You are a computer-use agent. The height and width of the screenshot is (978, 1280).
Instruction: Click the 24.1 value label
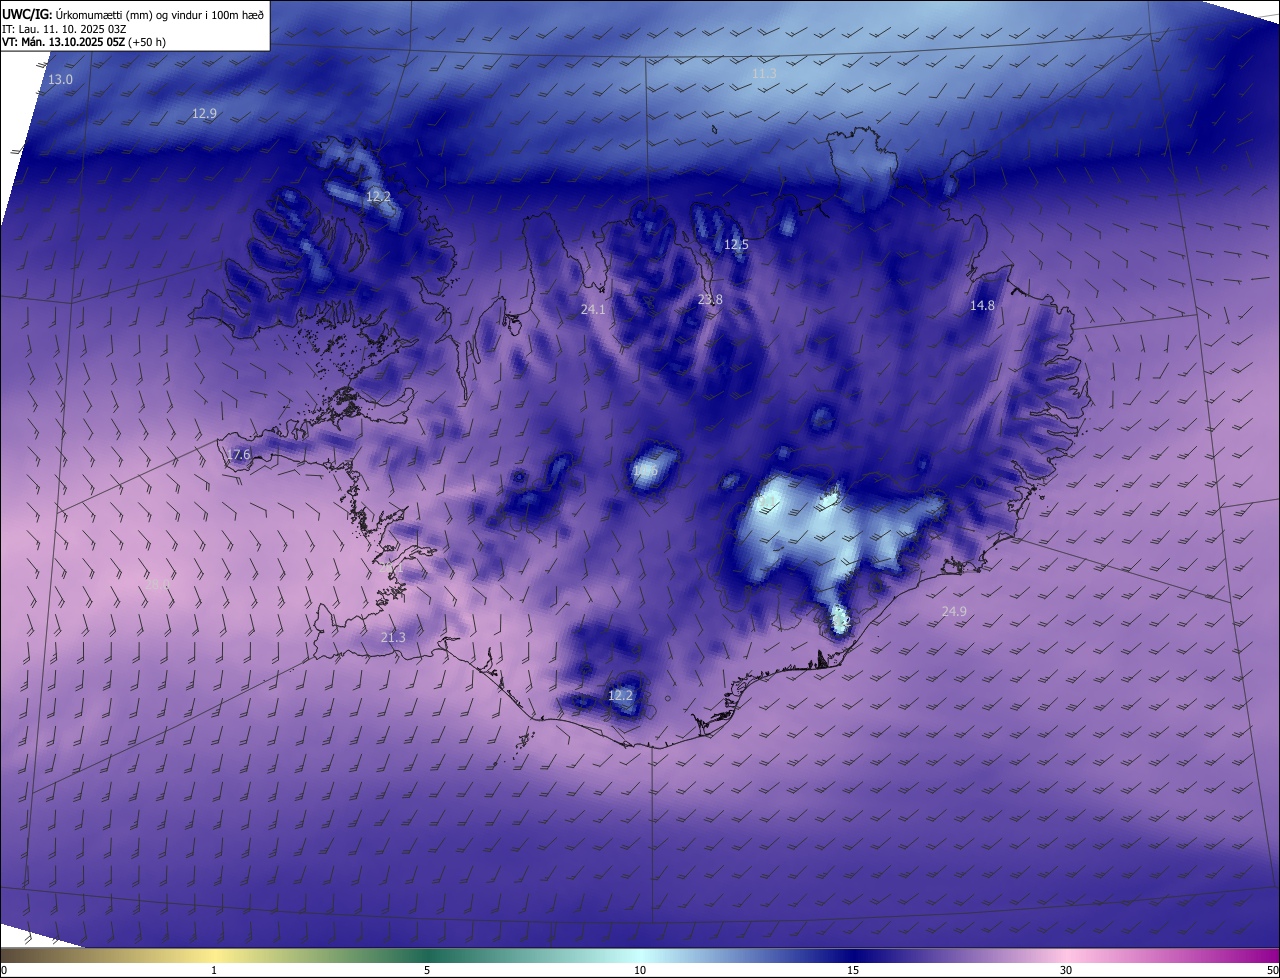(x=593, y=310)
